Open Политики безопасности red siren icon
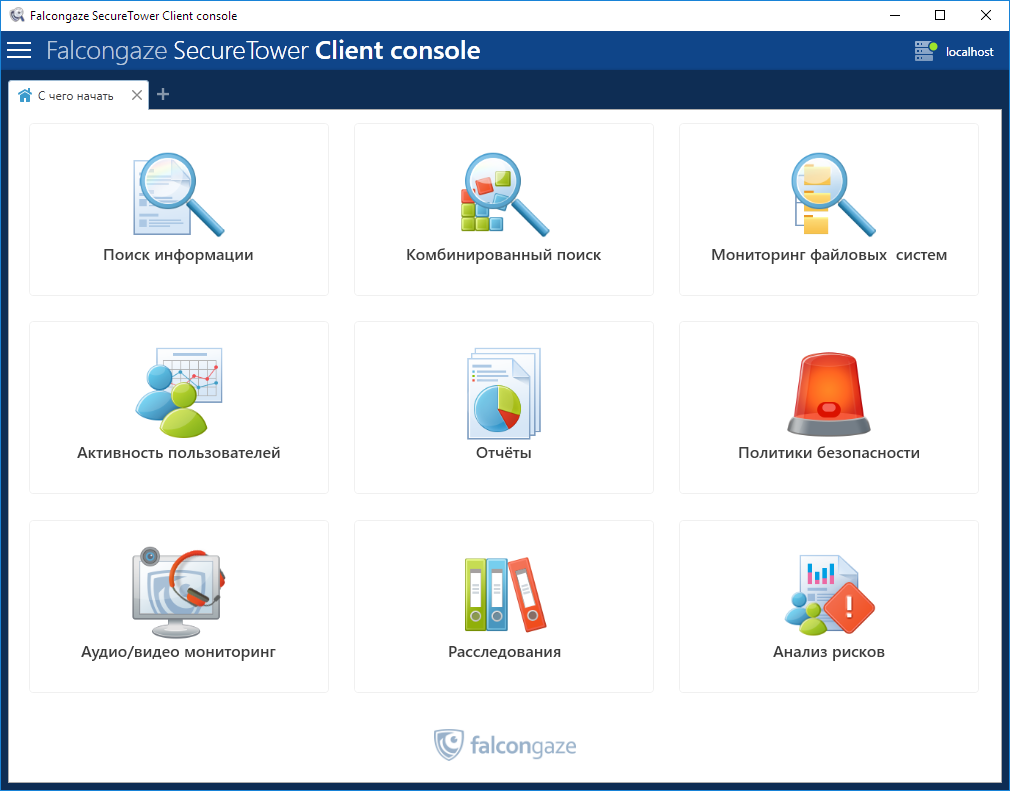Viewport: 1010px width, 791px height. point(829,394)
